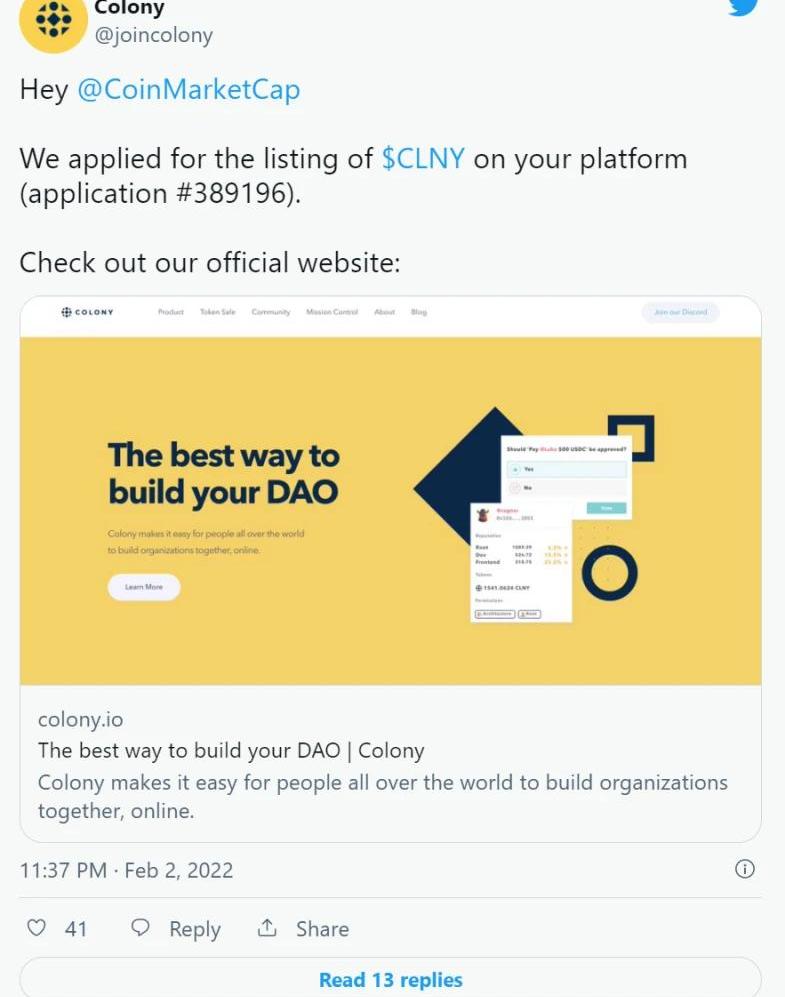Click the Twitter bird logo
785x997 pixels.
coord(742,6)
